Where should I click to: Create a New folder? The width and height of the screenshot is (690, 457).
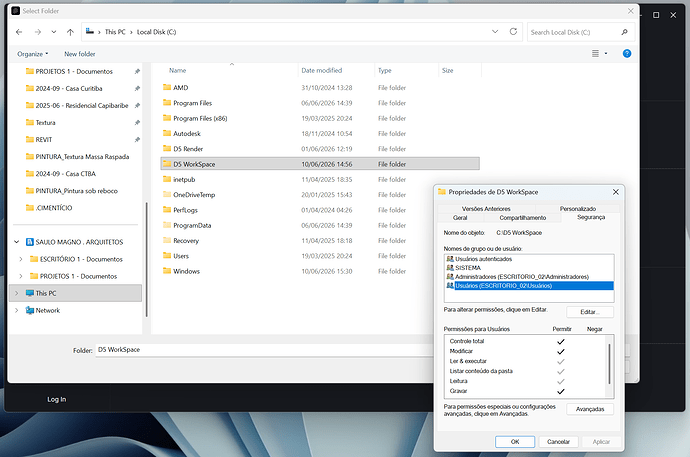click(x=80, y=54)
